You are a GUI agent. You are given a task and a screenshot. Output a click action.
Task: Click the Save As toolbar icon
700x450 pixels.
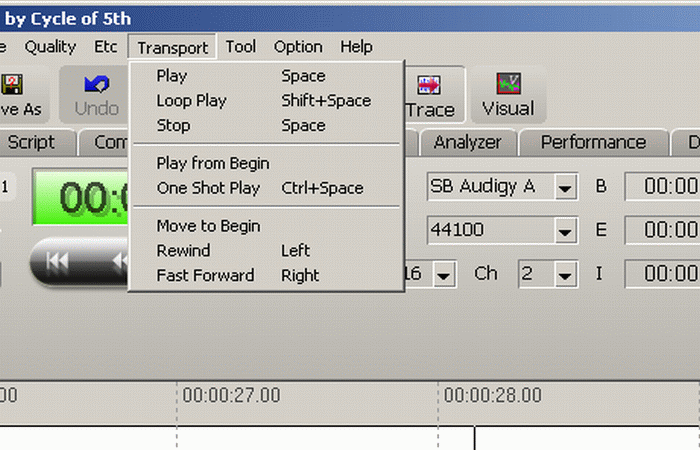20,94
